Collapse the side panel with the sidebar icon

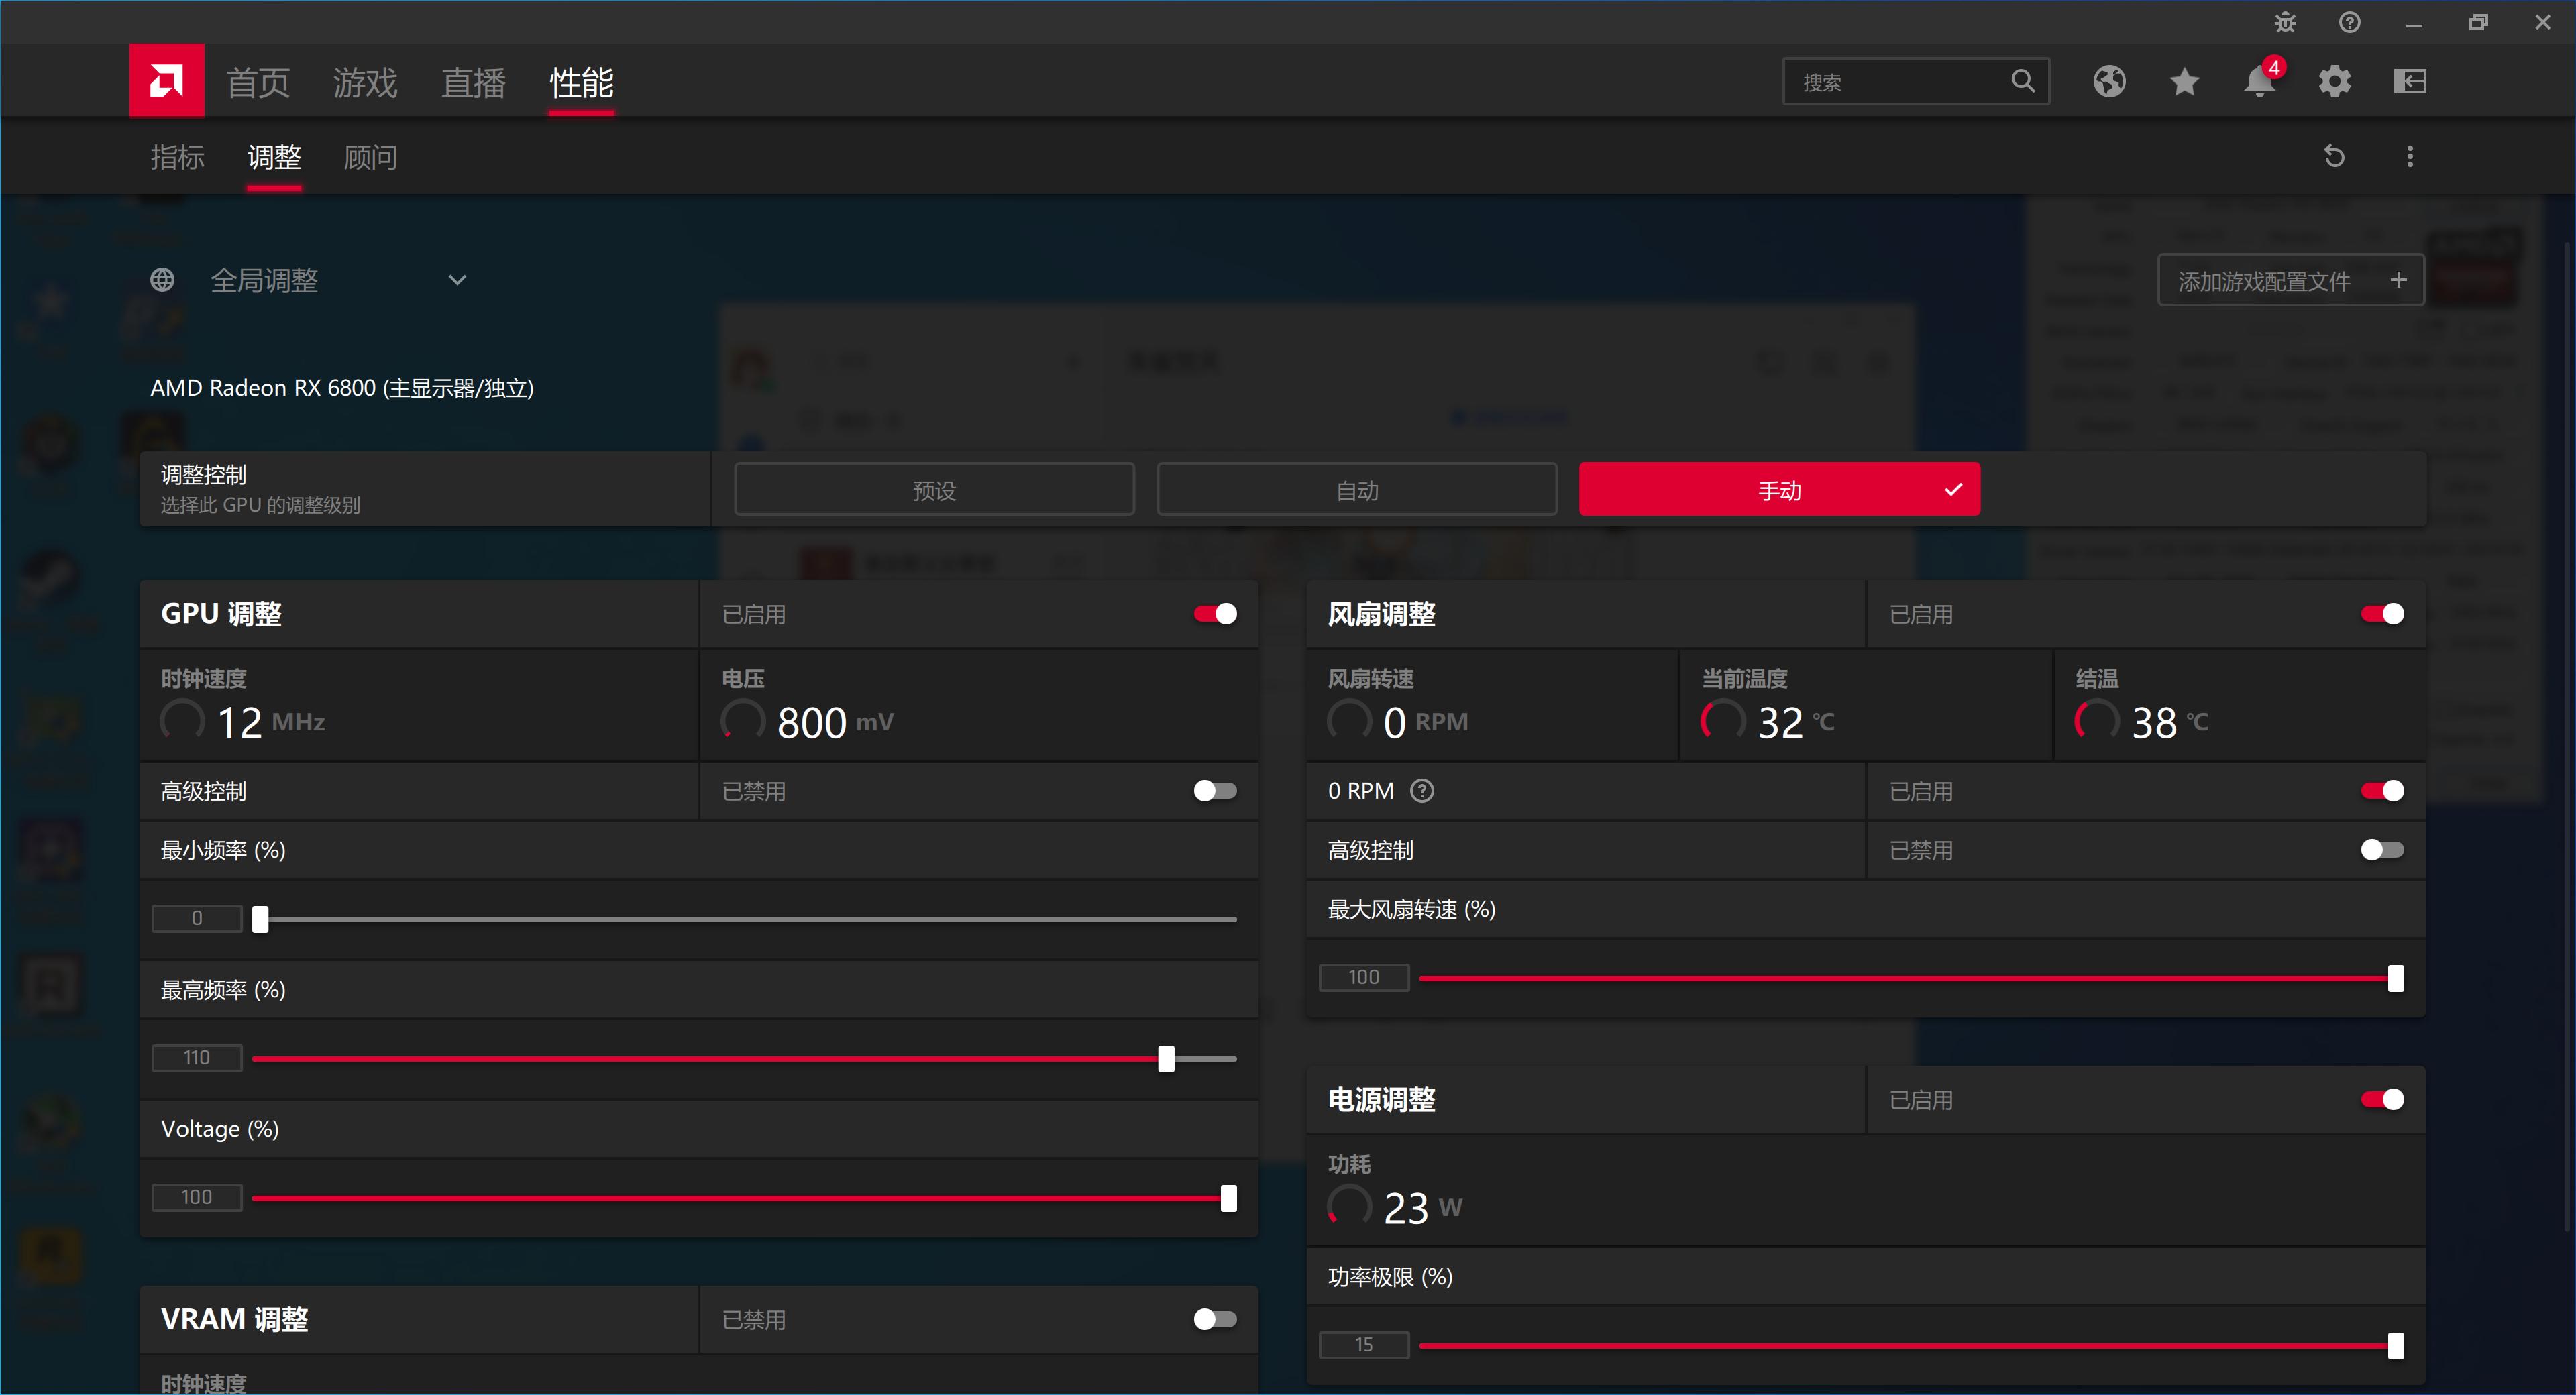tap(2411, 82)
